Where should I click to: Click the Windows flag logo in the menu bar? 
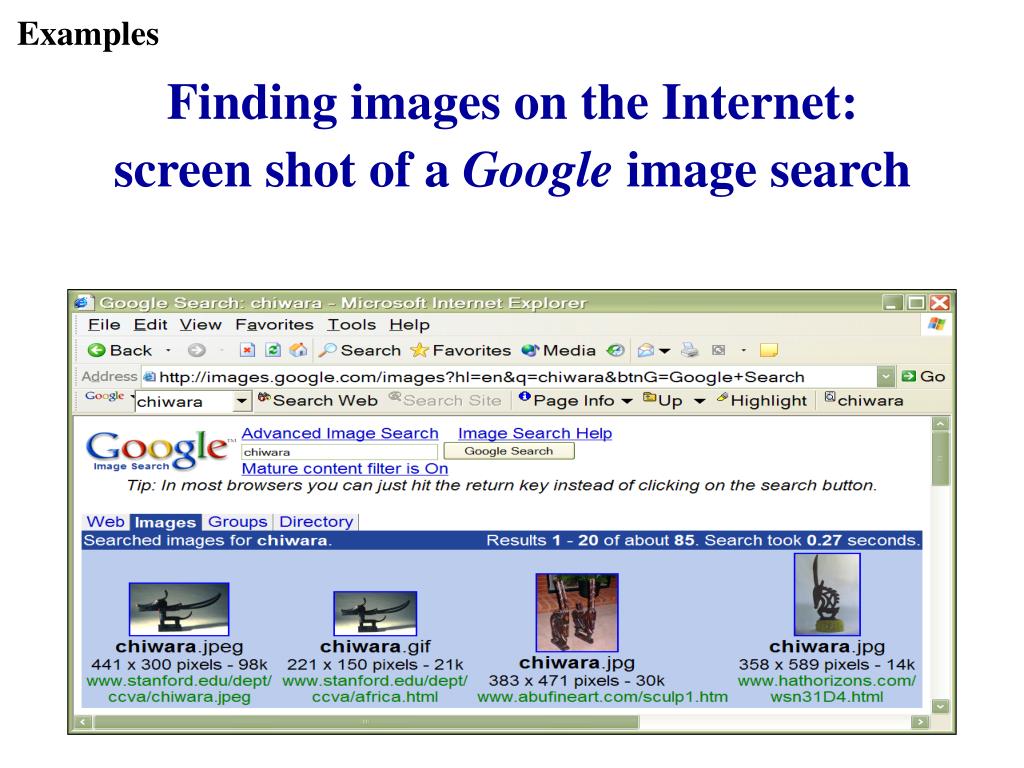click(x=936, y=324)
